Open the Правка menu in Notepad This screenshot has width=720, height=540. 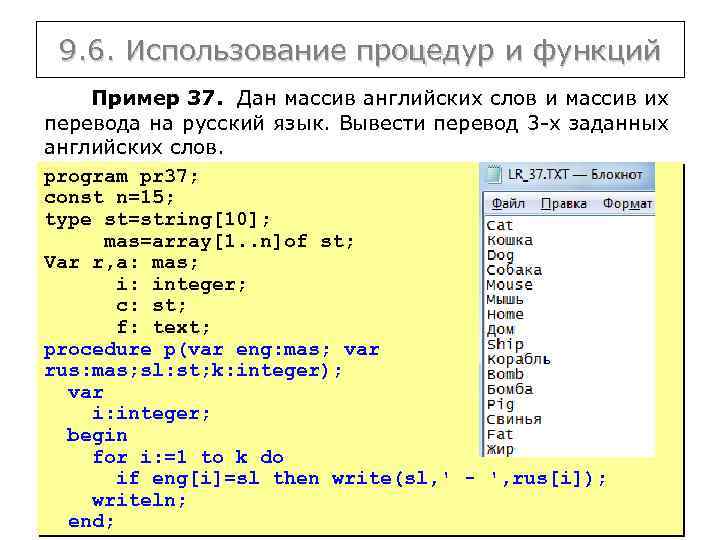(x=563, y=203)
